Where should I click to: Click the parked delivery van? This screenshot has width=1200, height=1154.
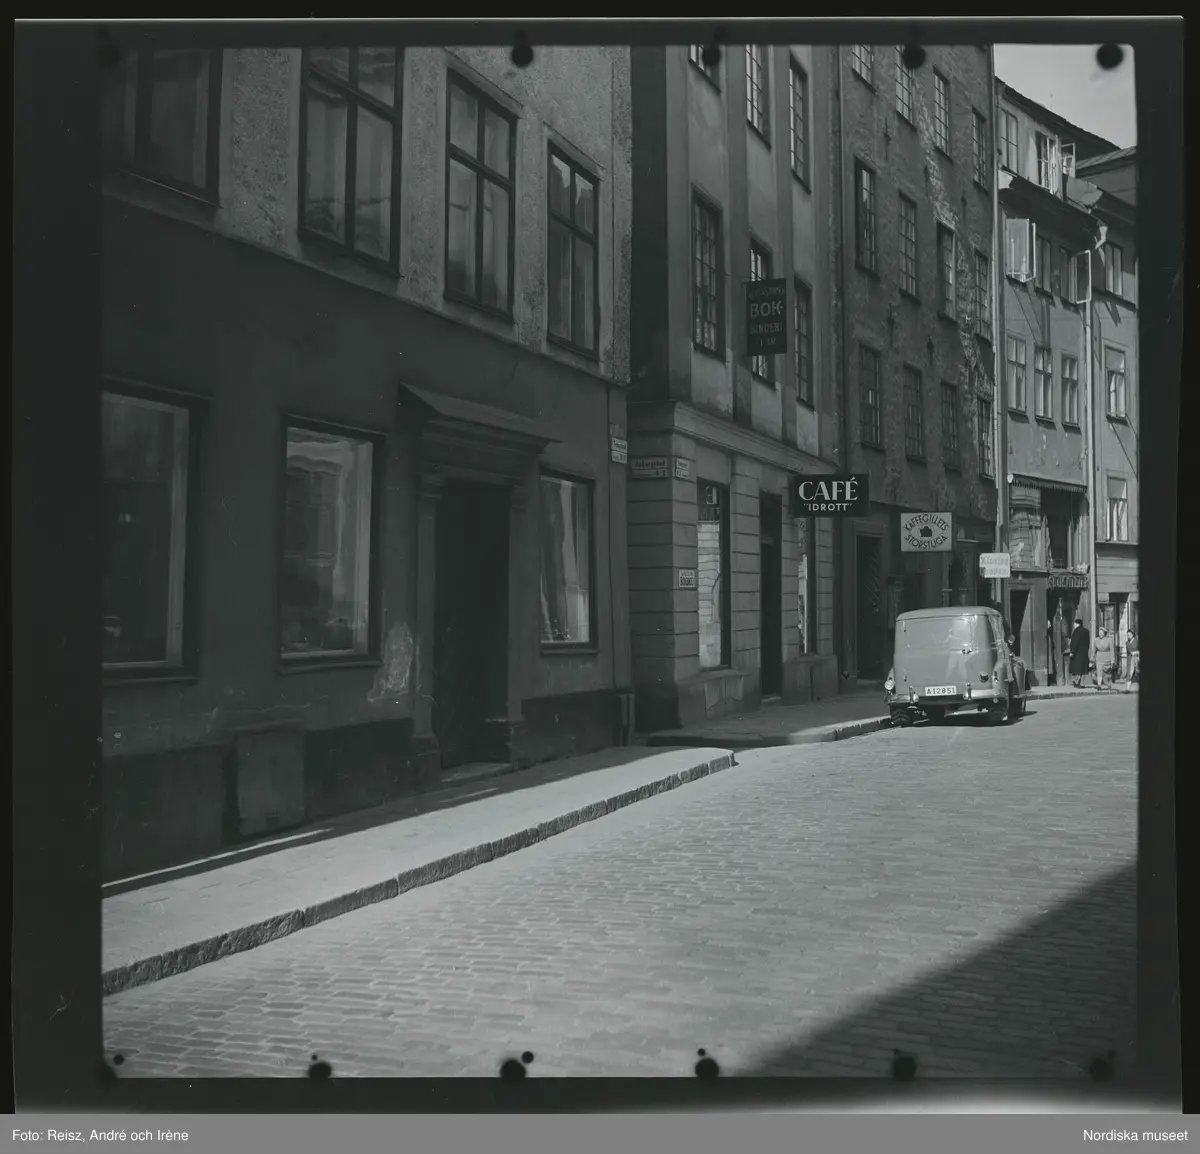point(954,664)
